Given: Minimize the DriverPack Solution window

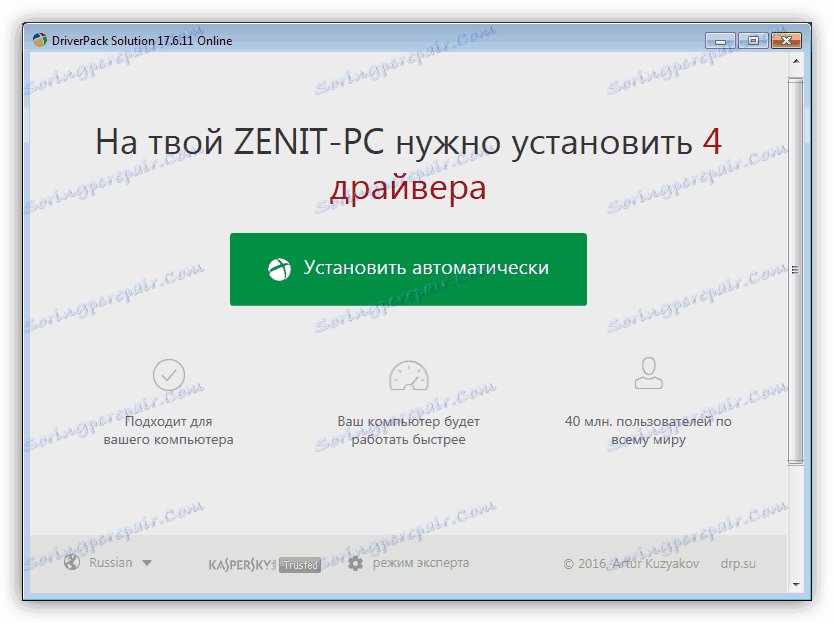Looking at the screenshot, I should pos(719,40).
